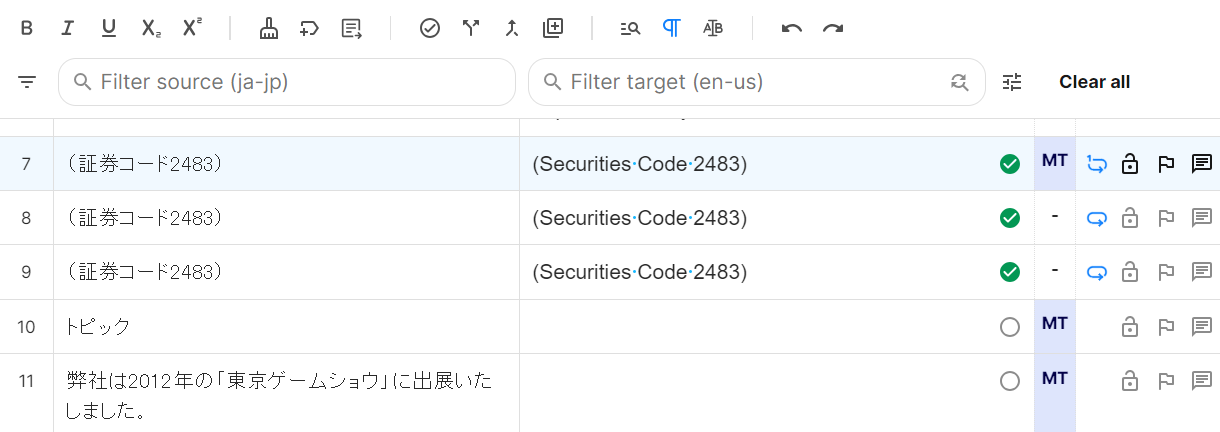Click the confirm segment checkmark icon
1220x432 pixels.
430,28
